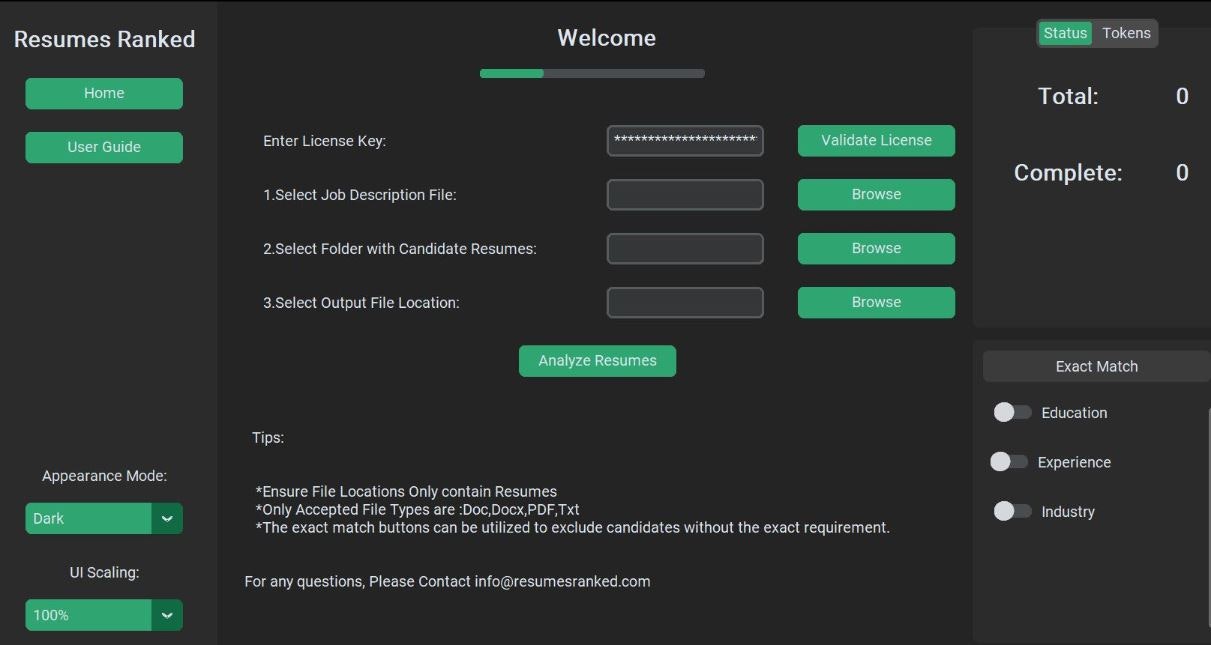Screen dimensions: 1211x645
Task: Click the contact info@resumesranked.com line
Action: pyautogui.click(x=447, y=581)
